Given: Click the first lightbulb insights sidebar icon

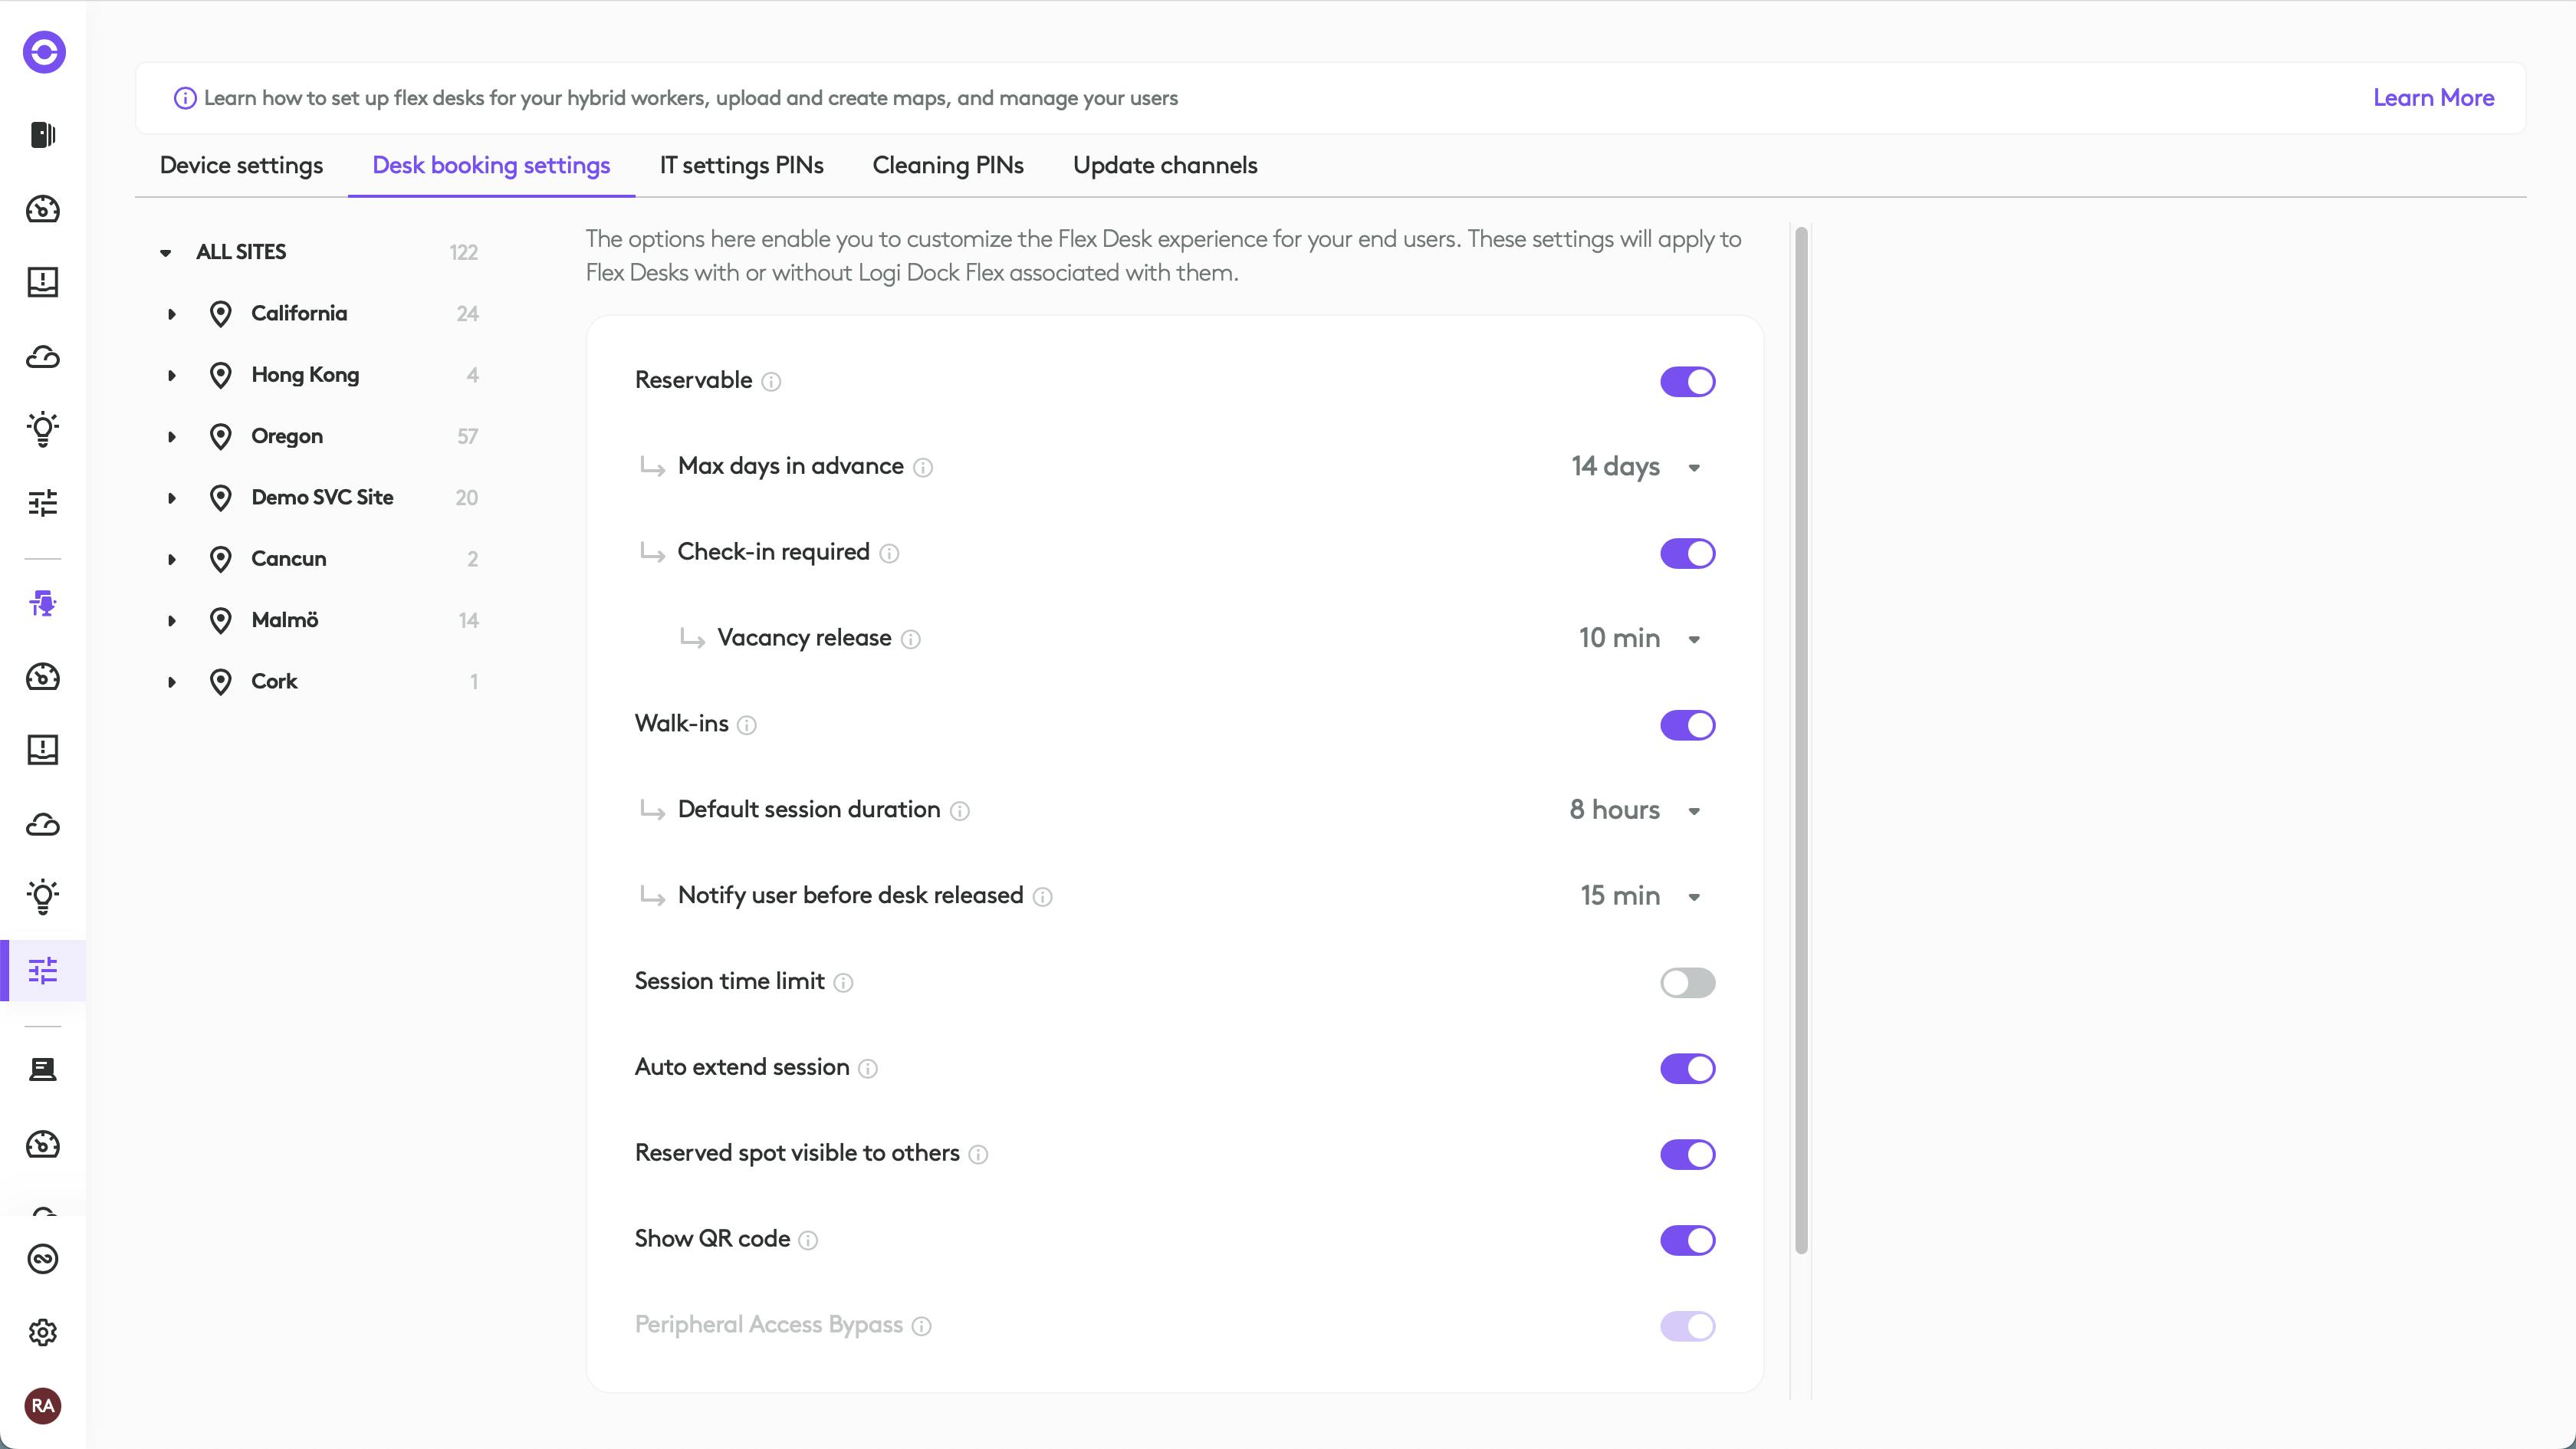Looking at the screenshot, I should (43, 429).
